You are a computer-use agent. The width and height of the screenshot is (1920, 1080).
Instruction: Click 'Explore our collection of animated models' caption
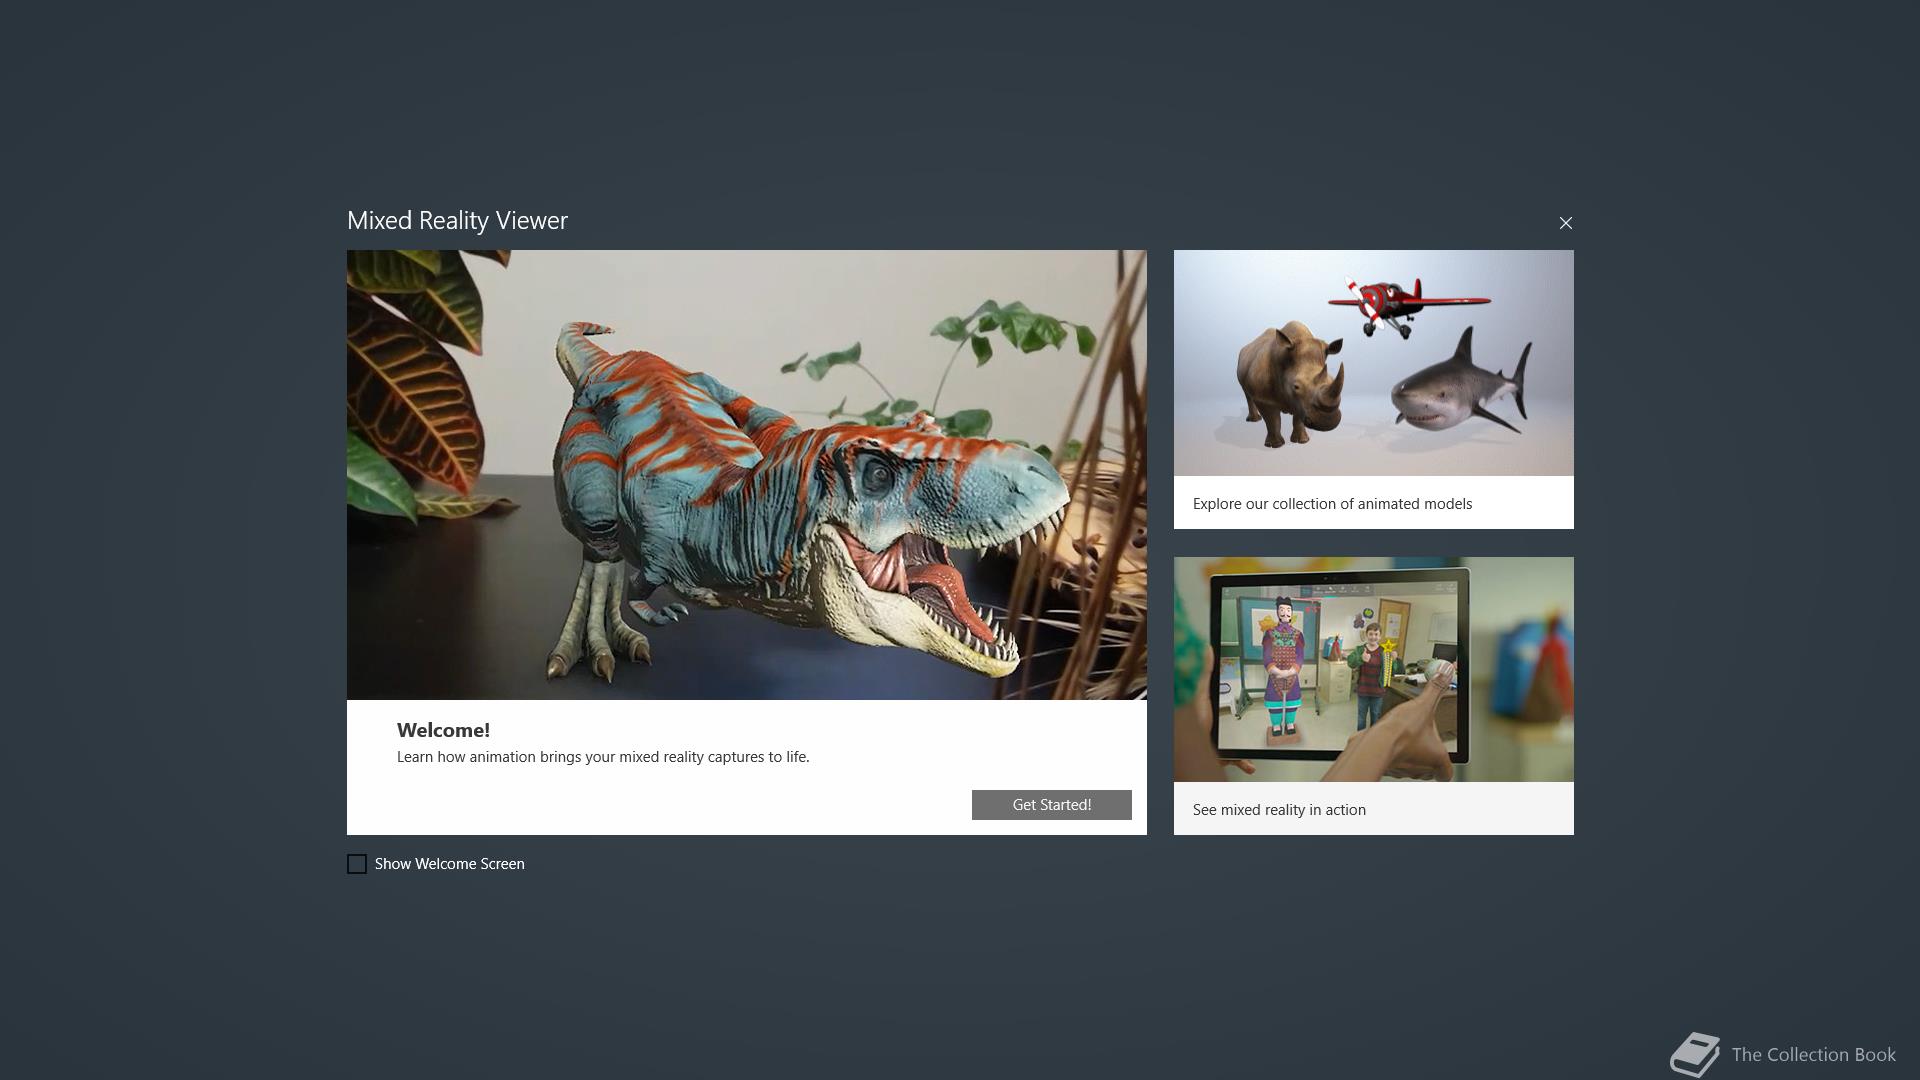tap(1332, 504)
